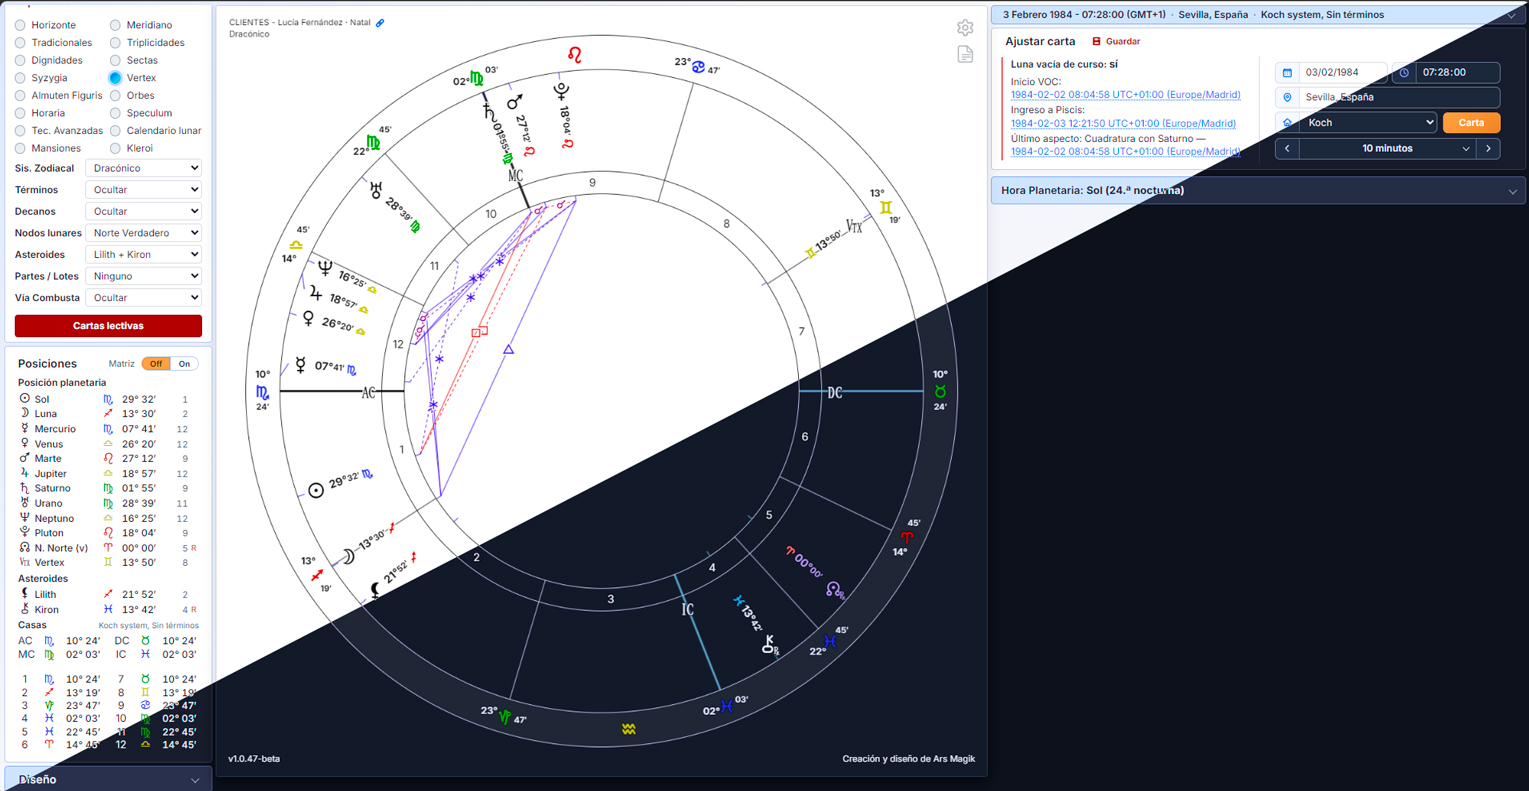This screenshot has width=1529, height=791.
Task: Open the calendar date picker icon
Action: coord(1287,72)
